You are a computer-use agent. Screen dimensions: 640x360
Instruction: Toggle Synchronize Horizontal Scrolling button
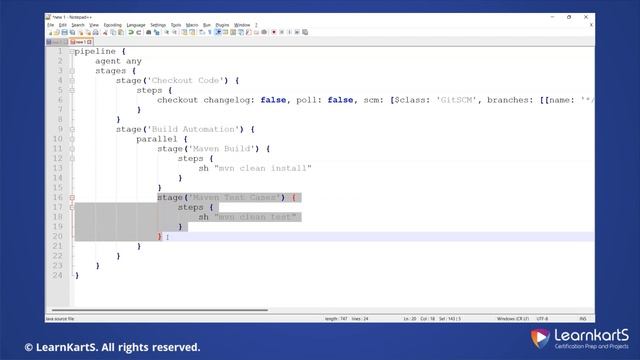[192, 32]
